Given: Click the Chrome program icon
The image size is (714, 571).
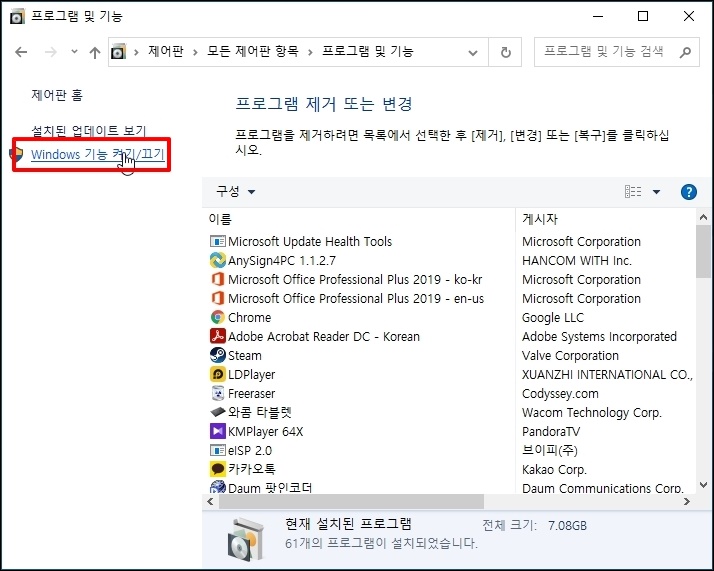Looking at the screenshot, I should coord(218,317).
